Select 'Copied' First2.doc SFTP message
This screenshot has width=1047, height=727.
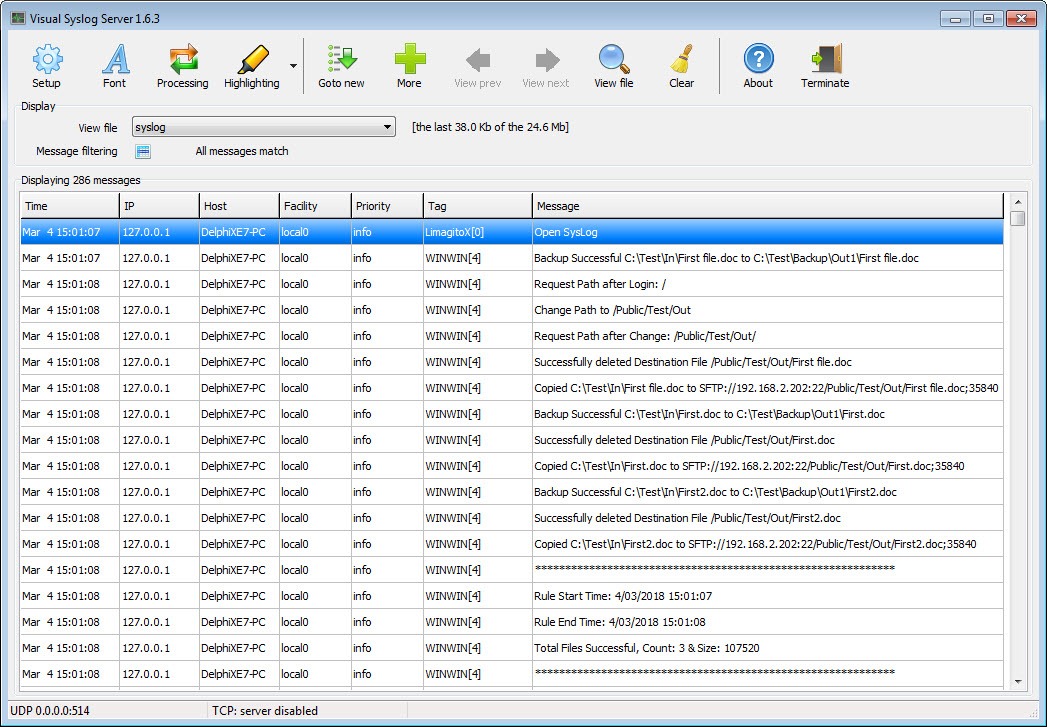(x=755, y=545)
